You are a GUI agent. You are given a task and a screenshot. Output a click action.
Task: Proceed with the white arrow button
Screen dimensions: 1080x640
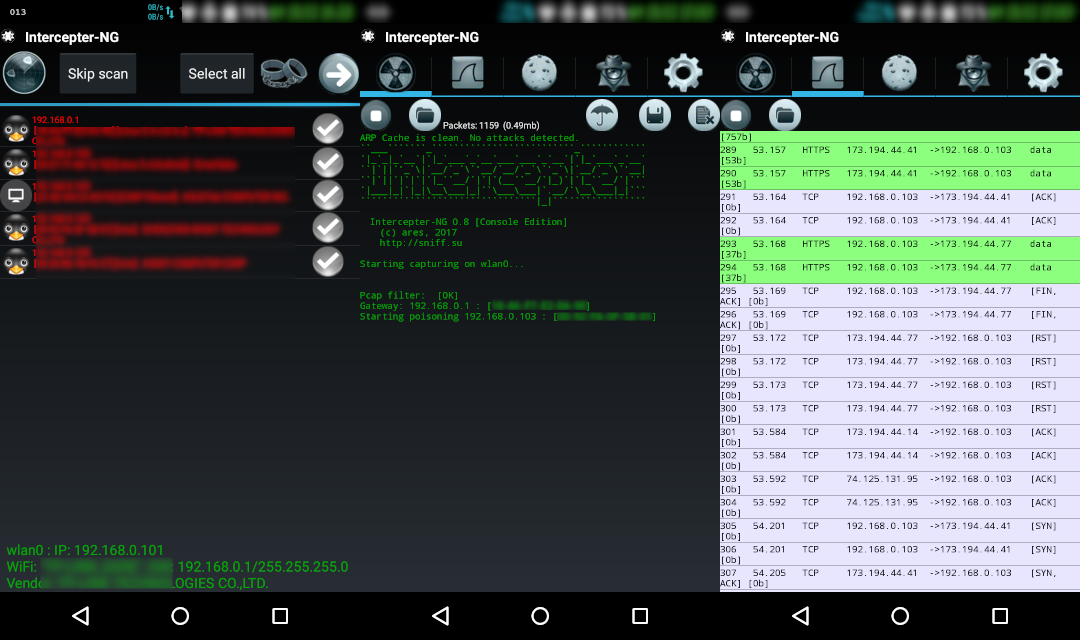338,74
